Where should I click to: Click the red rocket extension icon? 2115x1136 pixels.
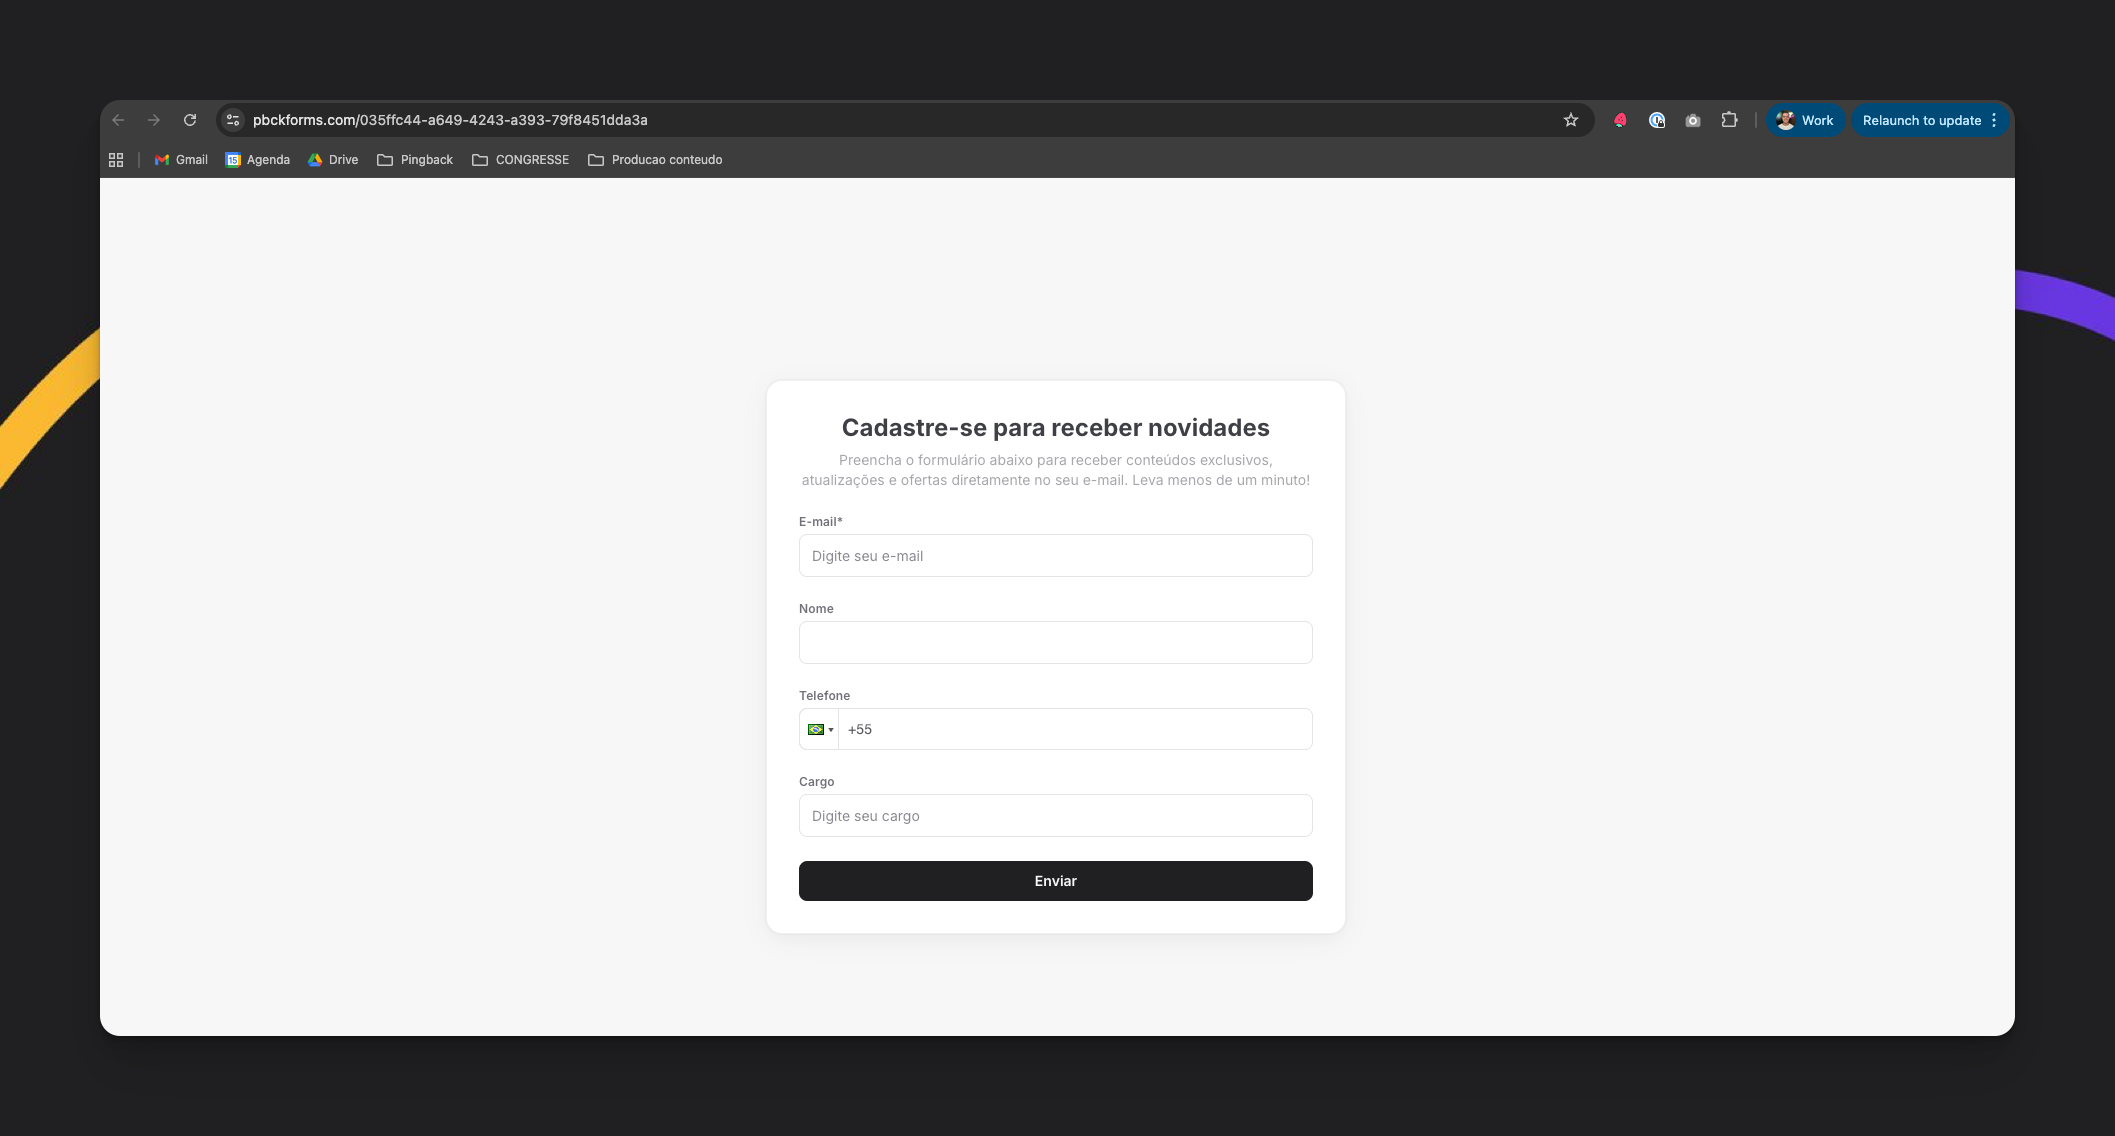pyautogui.click(x=1620, y=120)
